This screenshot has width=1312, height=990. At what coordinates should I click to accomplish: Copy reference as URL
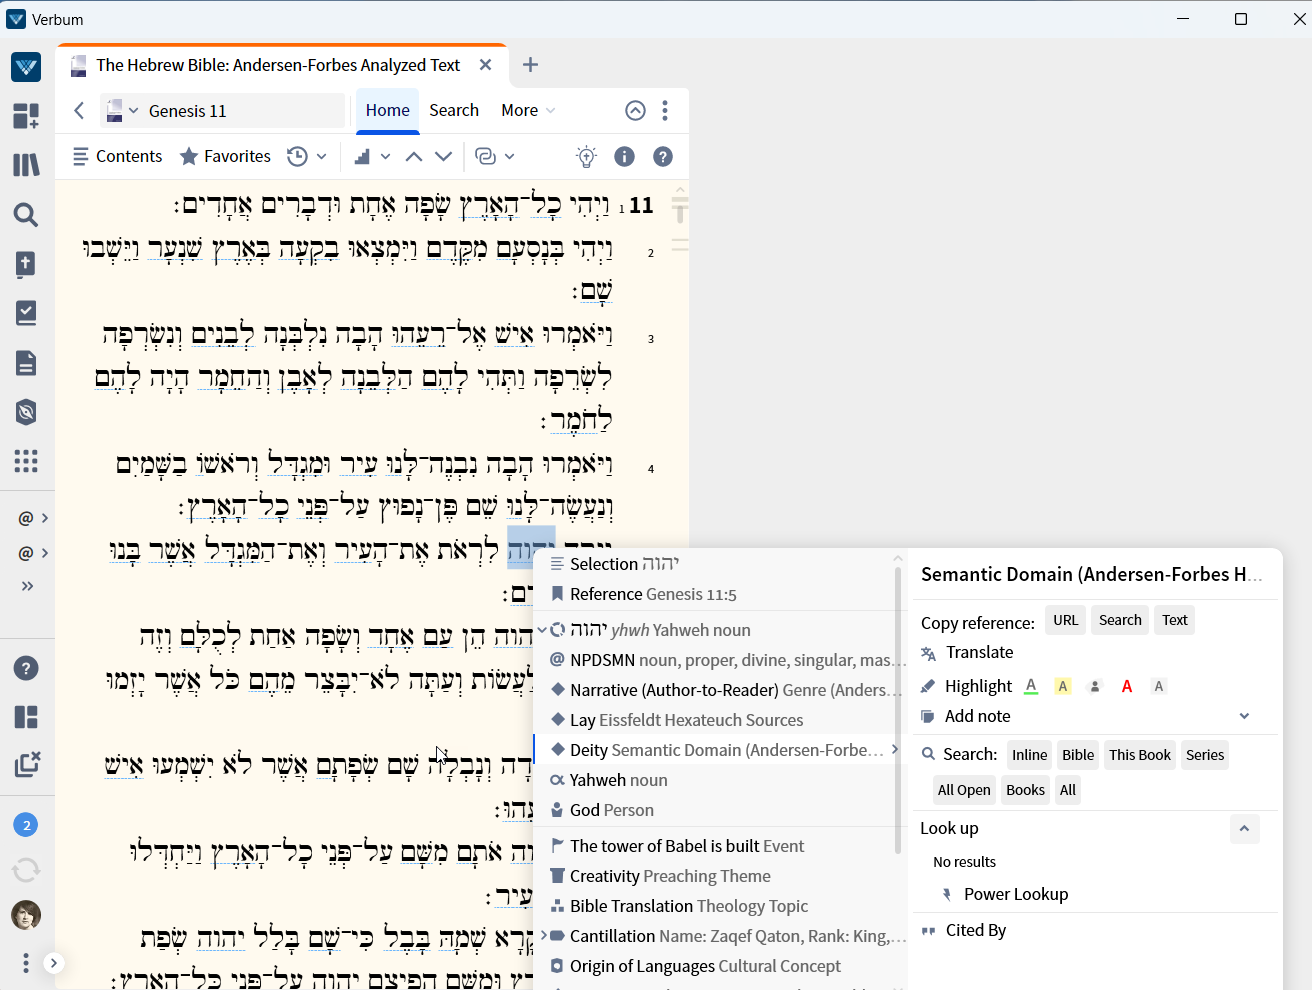[x=1065, y=620]
